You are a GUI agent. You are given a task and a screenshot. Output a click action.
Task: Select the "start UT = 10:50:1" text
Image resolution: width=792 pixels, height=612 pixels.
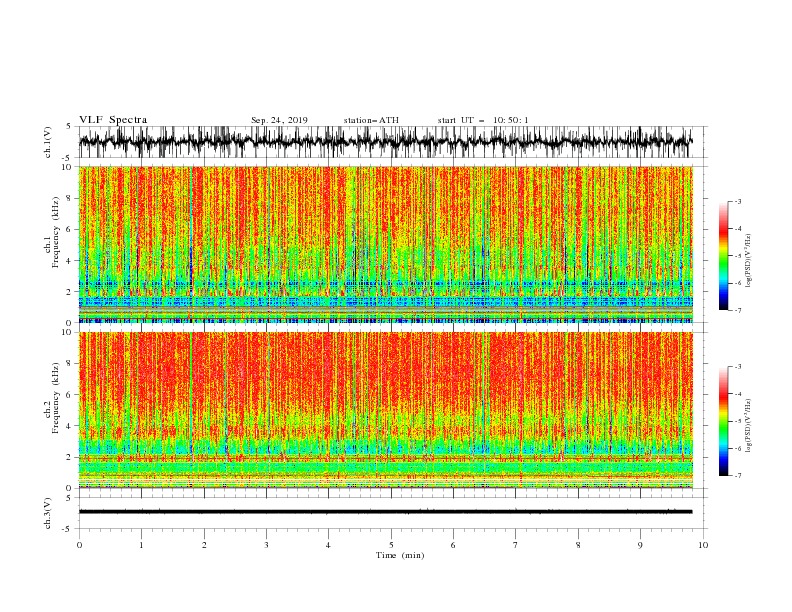[483, 120]
